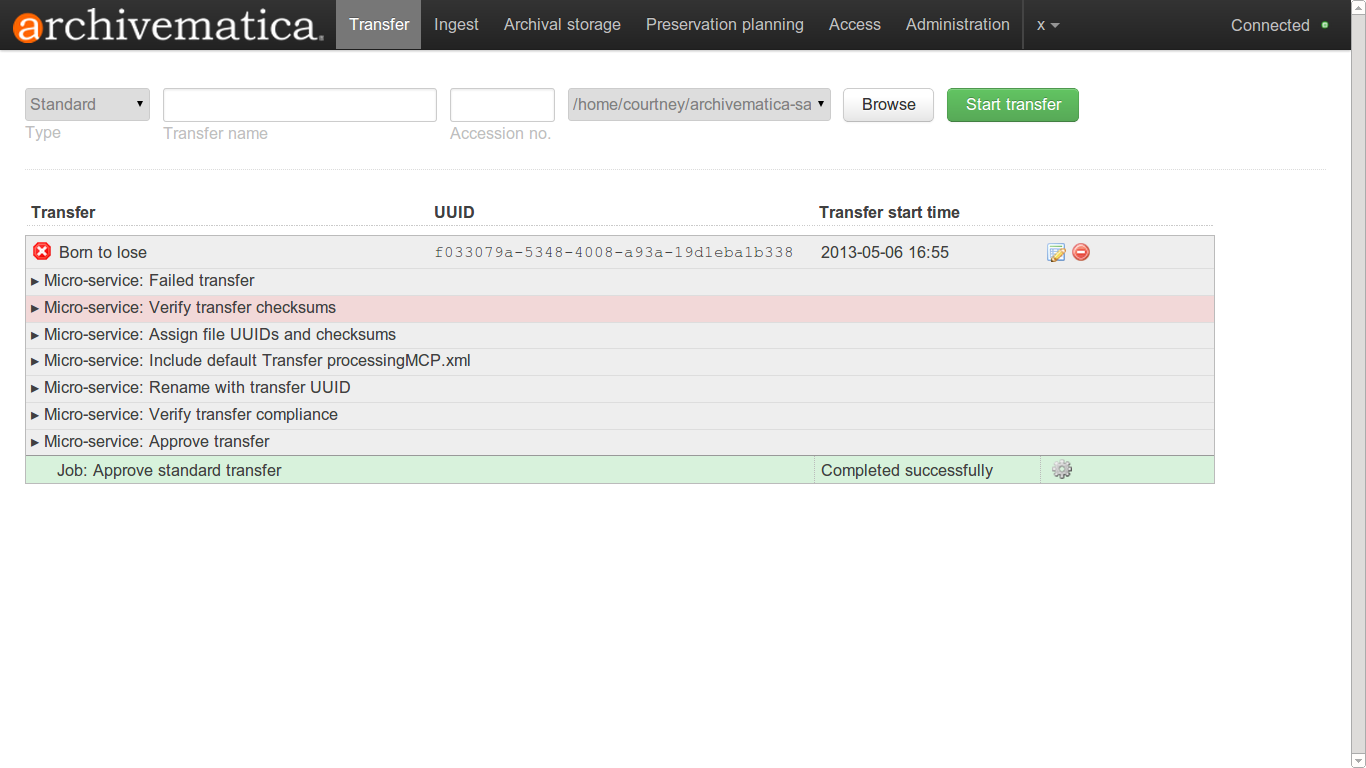The width and height of the screenshot is (1366, 768).
Task: Click the Transfer name input field
Action: (x=300, y=105)
